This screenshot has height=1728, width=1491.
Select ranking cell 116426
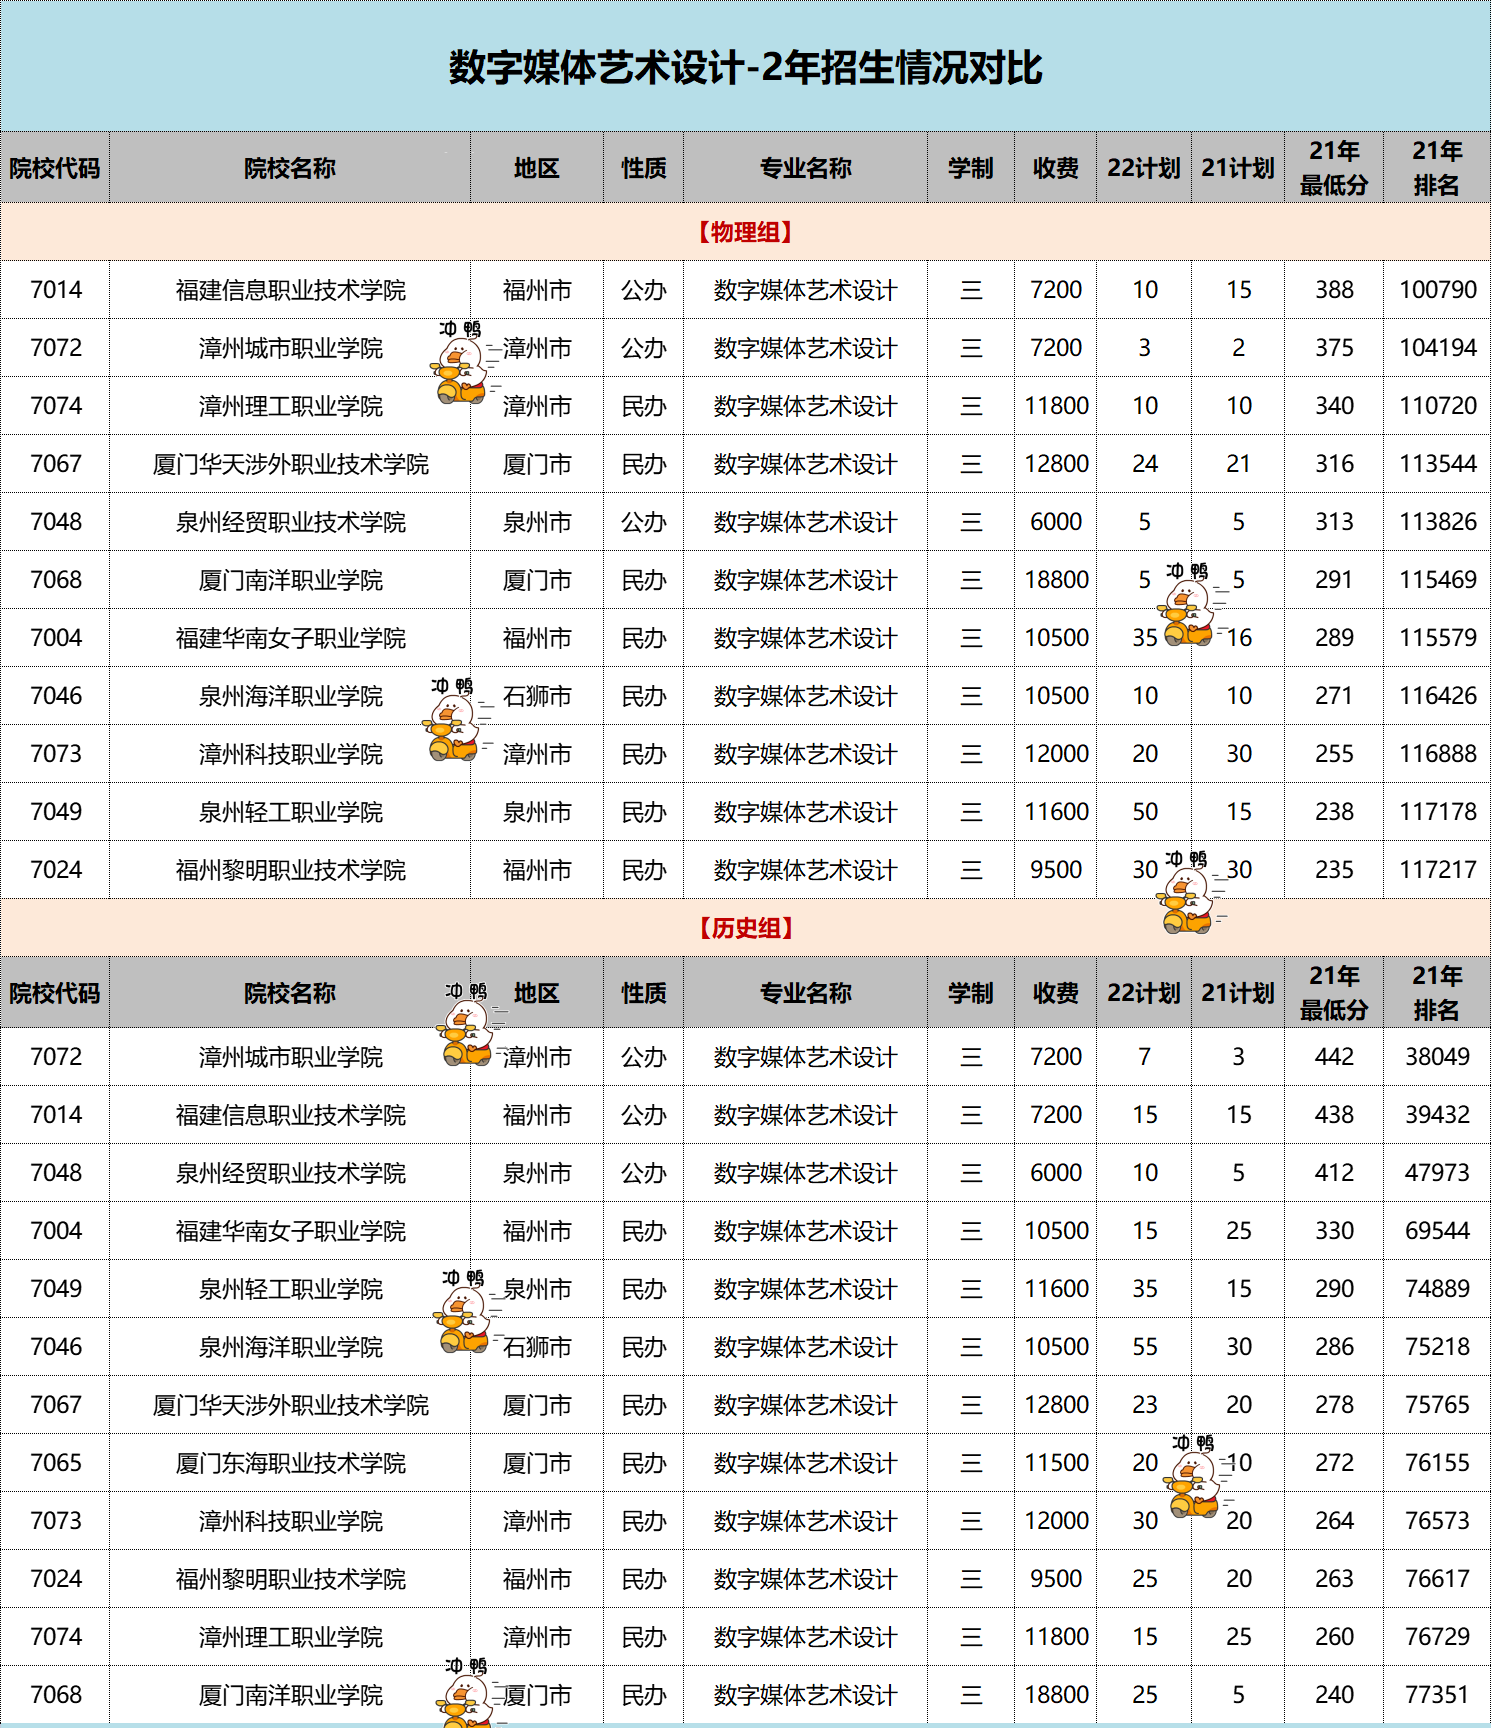tap(1437, 696)
